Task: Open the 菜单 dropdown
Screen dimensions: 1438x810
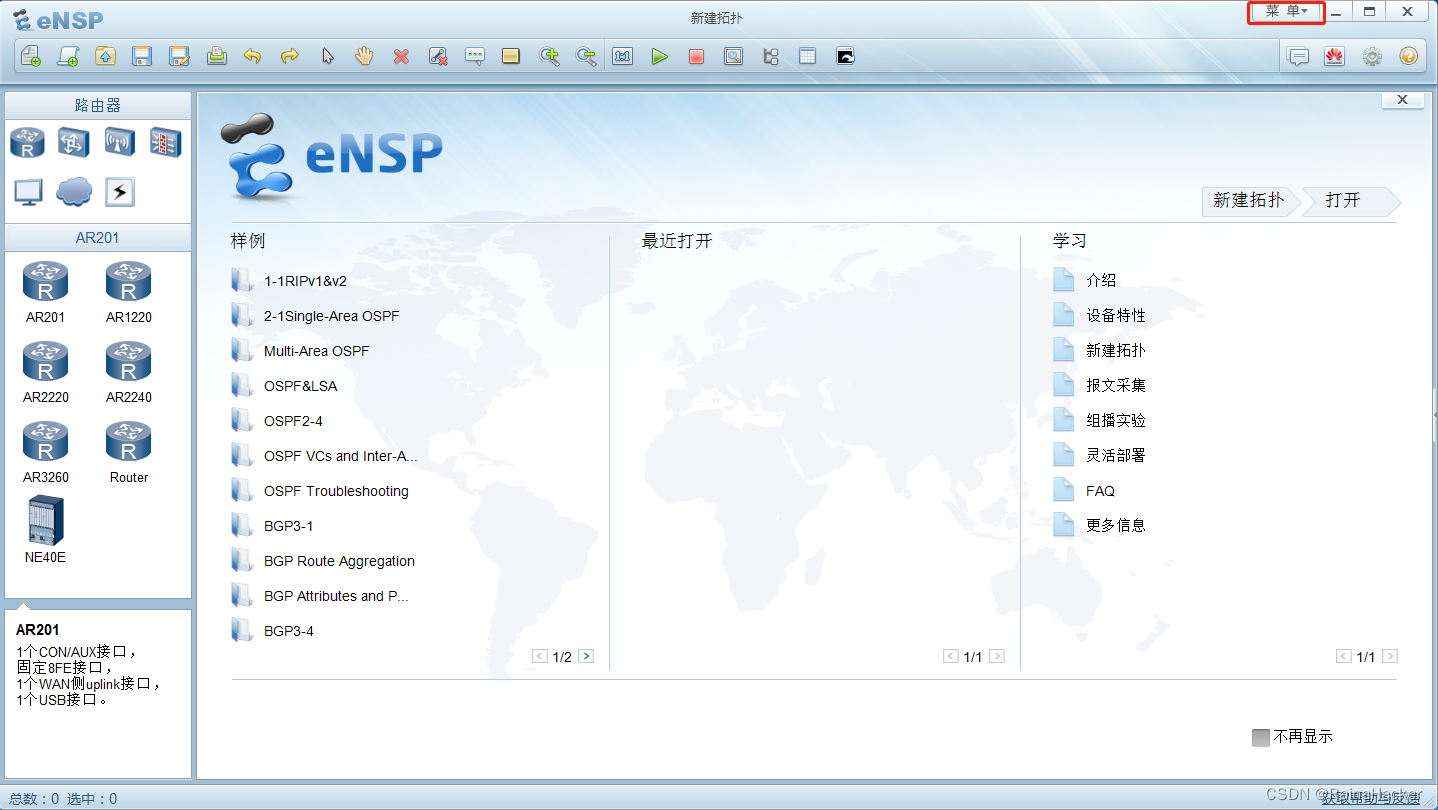Action: point(1286,13)
